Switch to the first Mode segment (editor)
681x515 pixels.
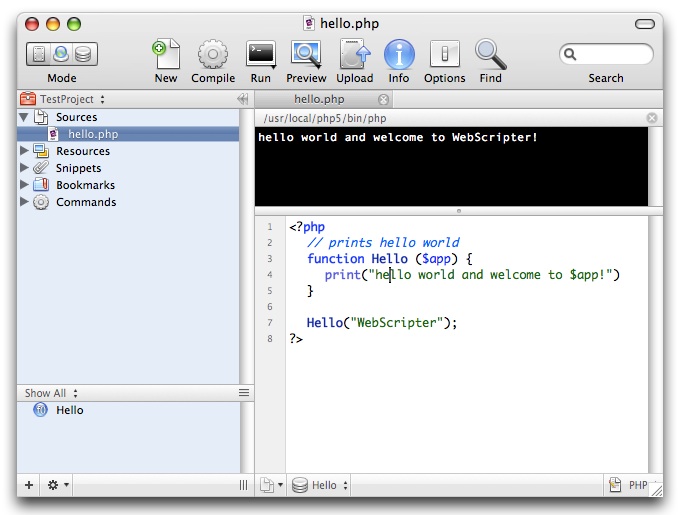tap(38, 54)
